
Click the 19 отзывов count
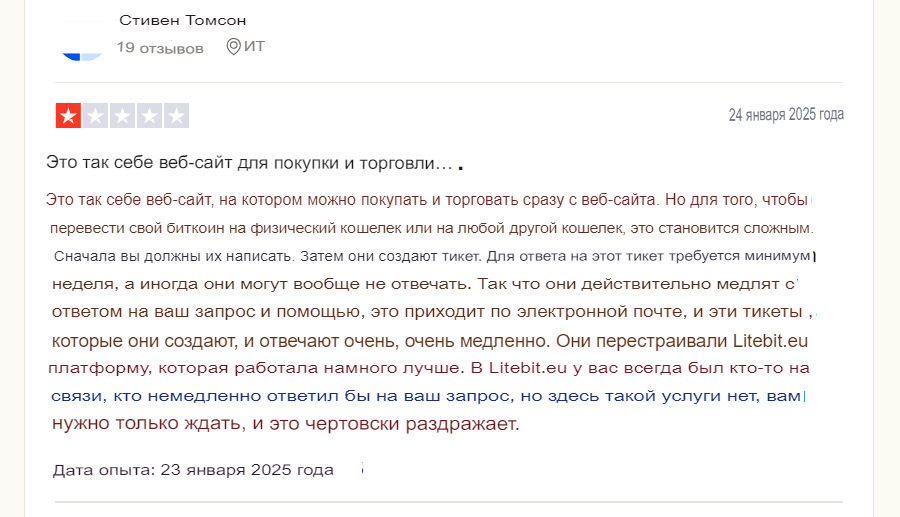tap(160, 48)
